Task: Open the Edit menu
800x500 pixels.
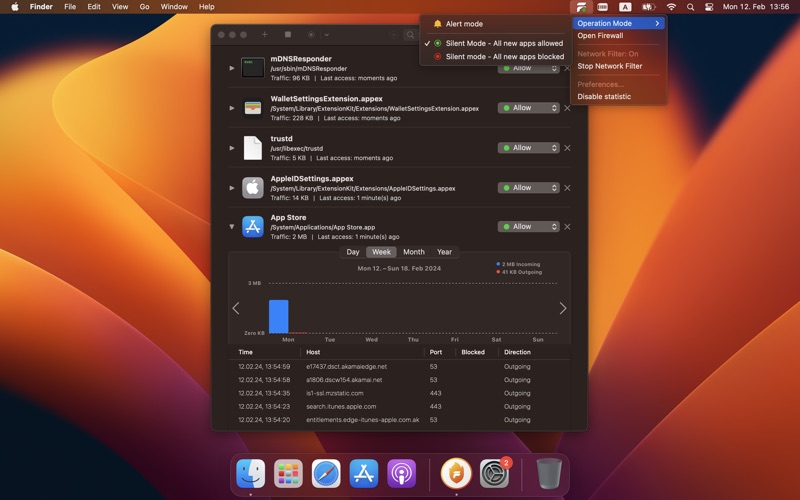Action: (94, 7)
